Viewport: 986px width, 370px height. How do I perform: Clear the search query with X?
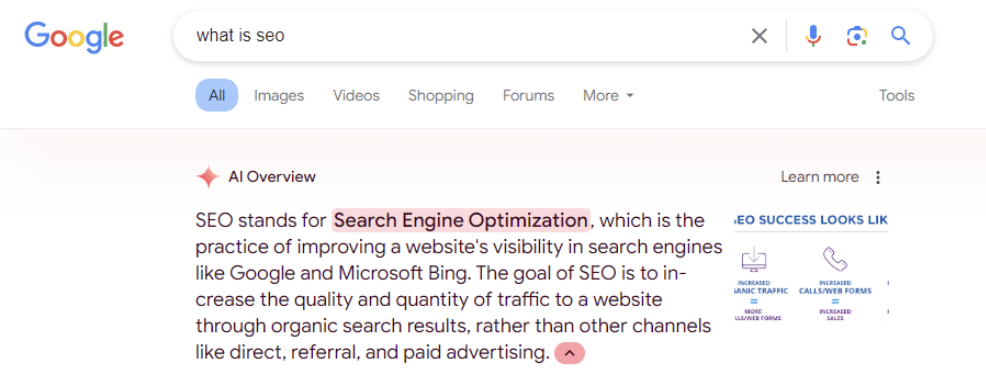pyautogui.click(x=760, y=36)
